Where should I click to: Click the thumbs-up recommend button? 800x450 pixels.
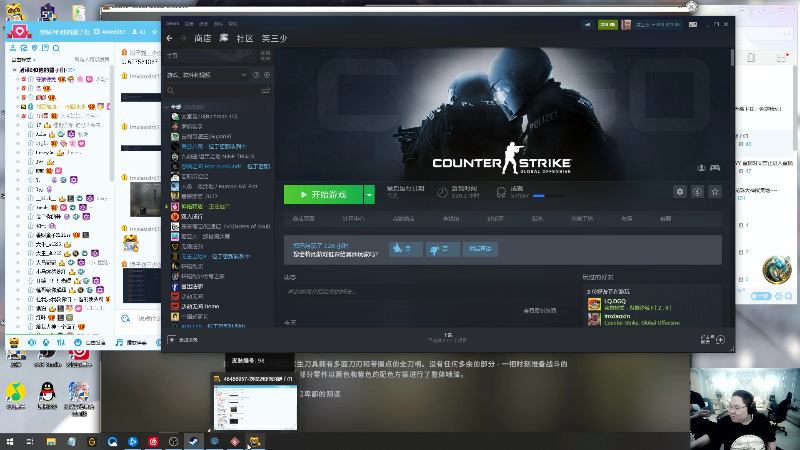(x=405, y=249)
